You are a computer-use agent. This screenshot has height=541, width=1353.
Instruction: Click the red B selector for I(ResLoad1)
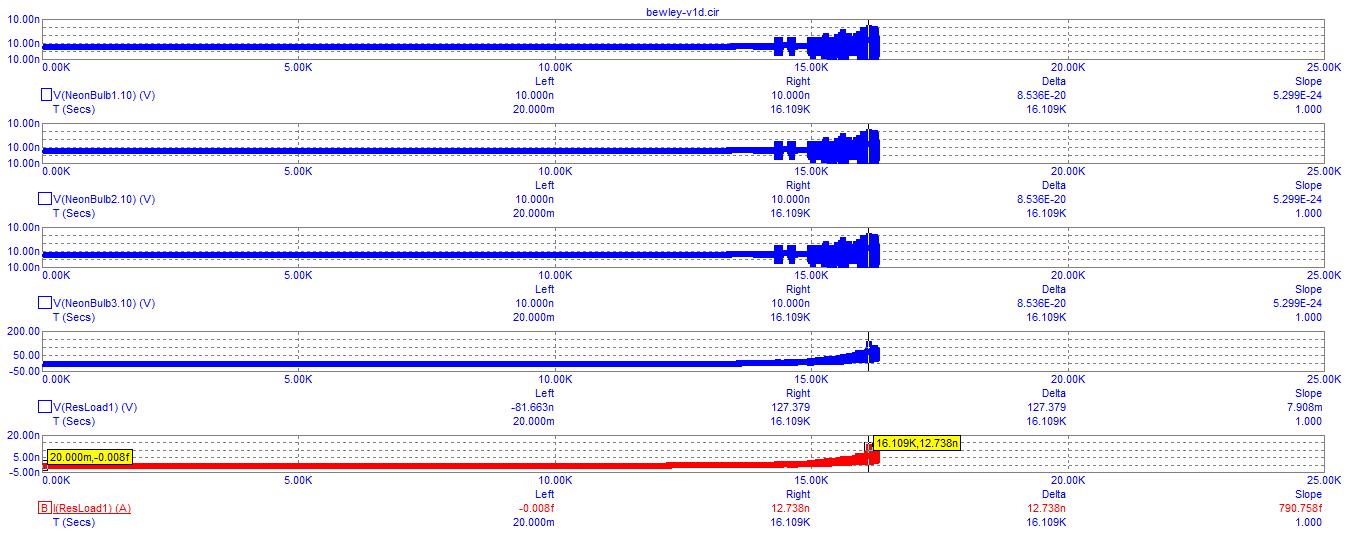(x=45, y=508)
